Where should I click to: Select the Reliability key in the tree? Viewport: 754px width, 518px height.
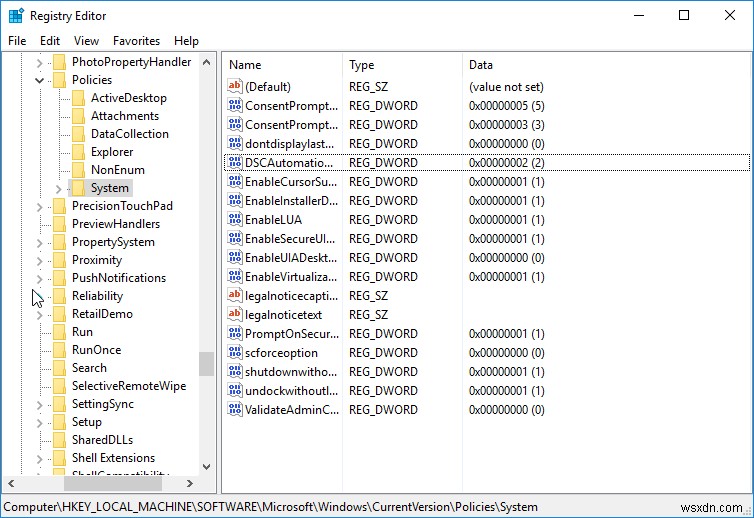coord(98,296)
